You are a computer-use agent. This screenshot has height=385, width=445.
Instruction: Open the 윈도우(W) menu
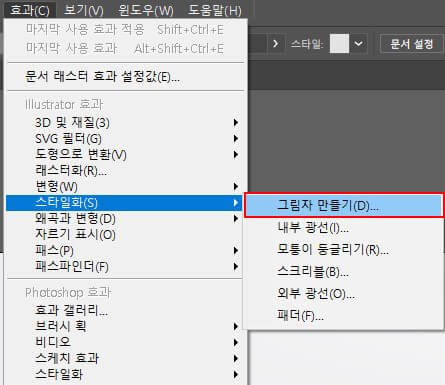[x=146, y=10]
